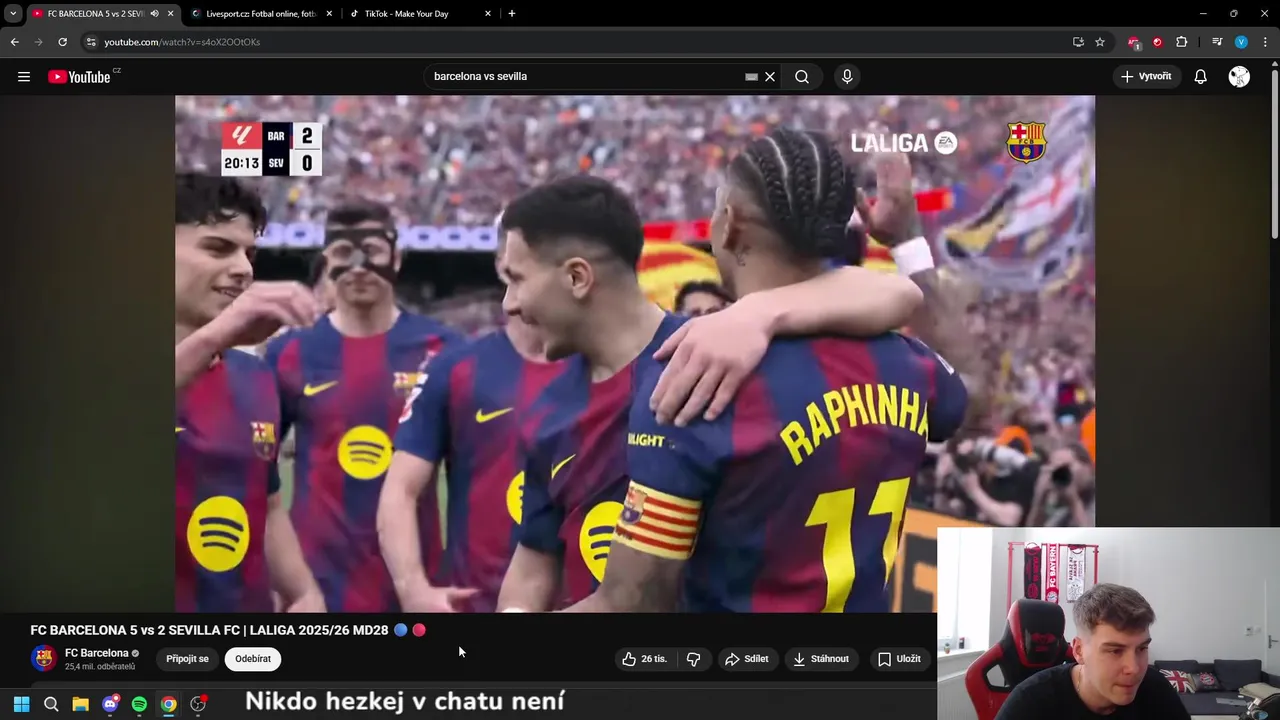Open Spotify from the taskbar
The image size is (1280, 720).
pos(139,704)
